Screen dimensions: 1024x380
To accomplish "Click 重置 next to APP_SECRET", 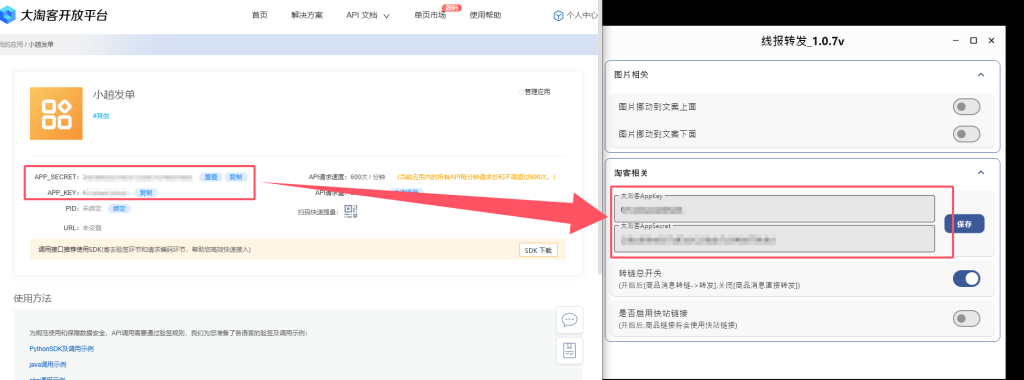I will click(210, 177).
